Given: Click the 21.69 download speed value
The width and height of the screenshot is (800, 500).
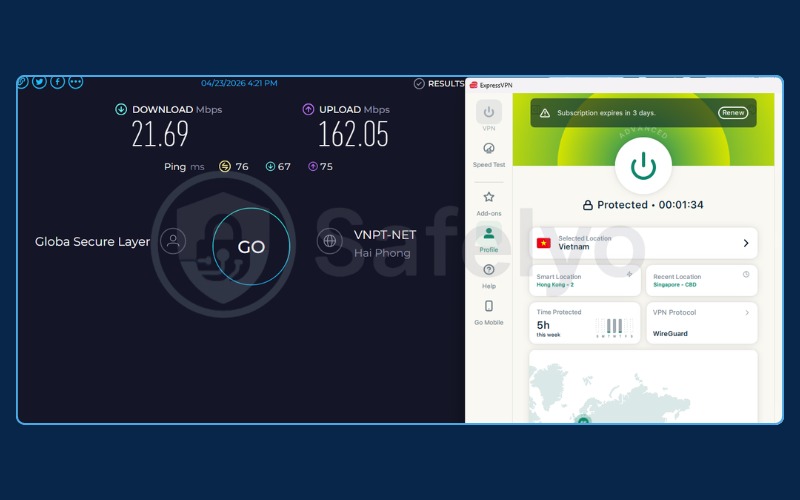Looking at the screenshot, I should point(160,134).
